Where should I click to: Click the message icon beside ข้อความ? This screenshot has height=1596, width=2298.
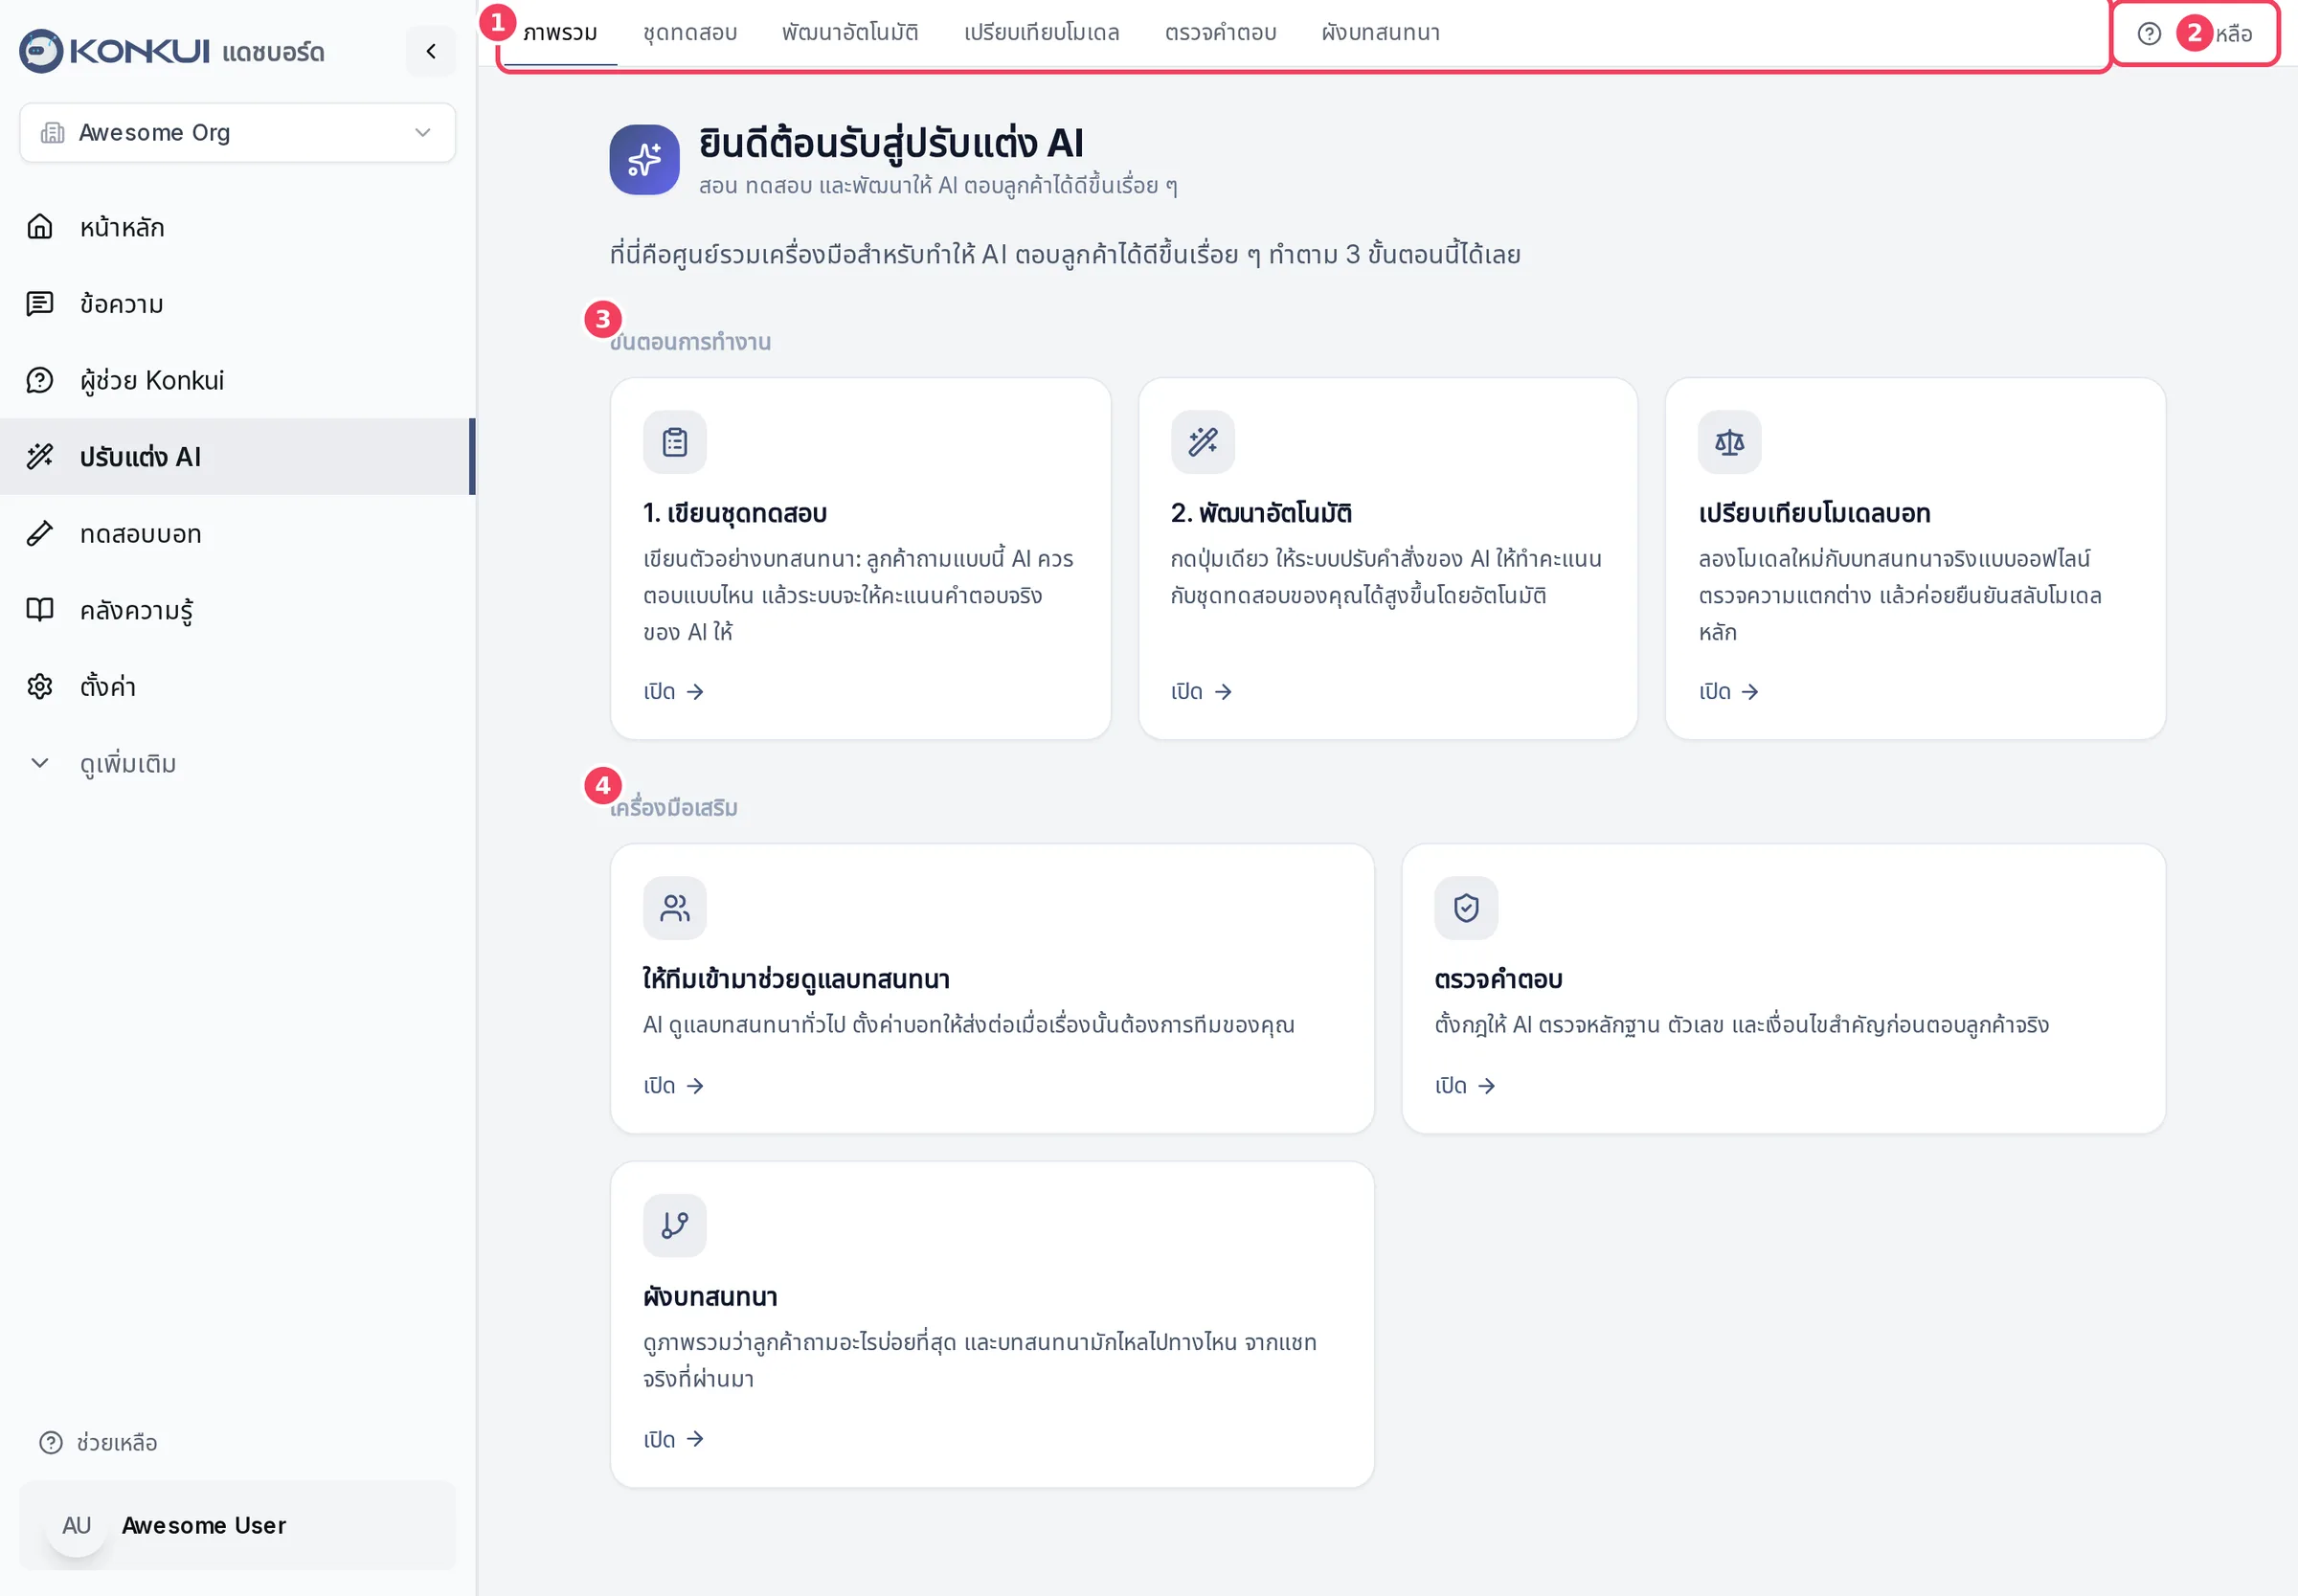click(x=40, y=304)
